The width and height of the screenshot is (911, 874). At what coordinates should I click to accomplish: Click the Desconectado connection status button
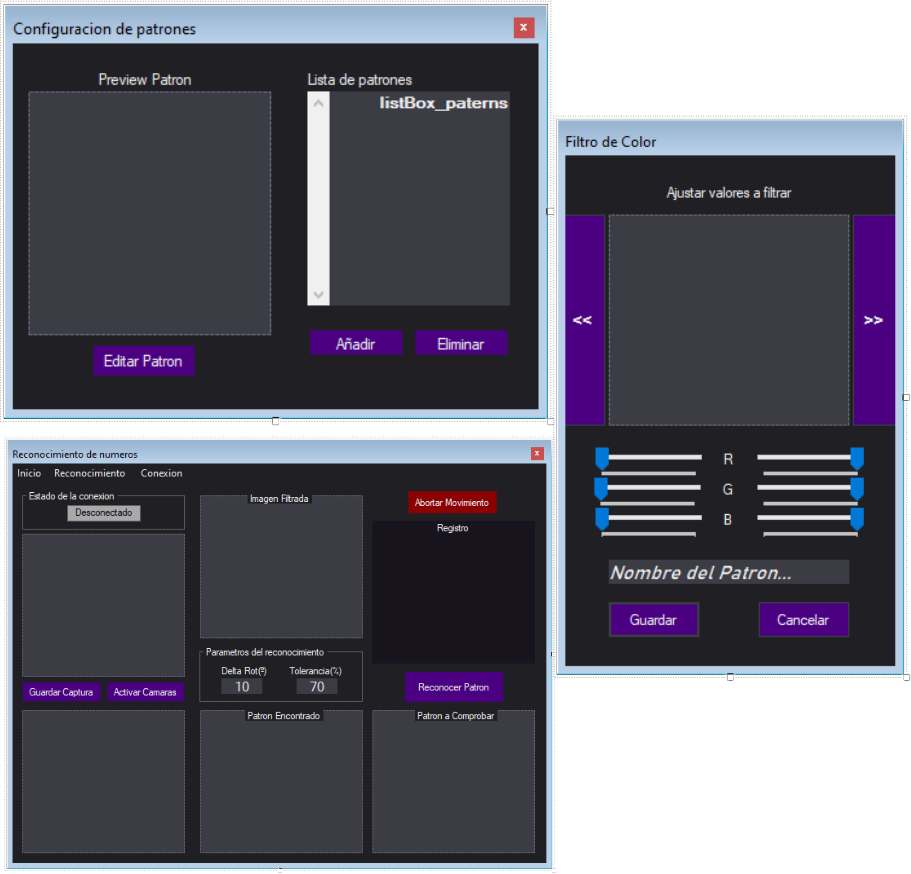tap(103, 512)
